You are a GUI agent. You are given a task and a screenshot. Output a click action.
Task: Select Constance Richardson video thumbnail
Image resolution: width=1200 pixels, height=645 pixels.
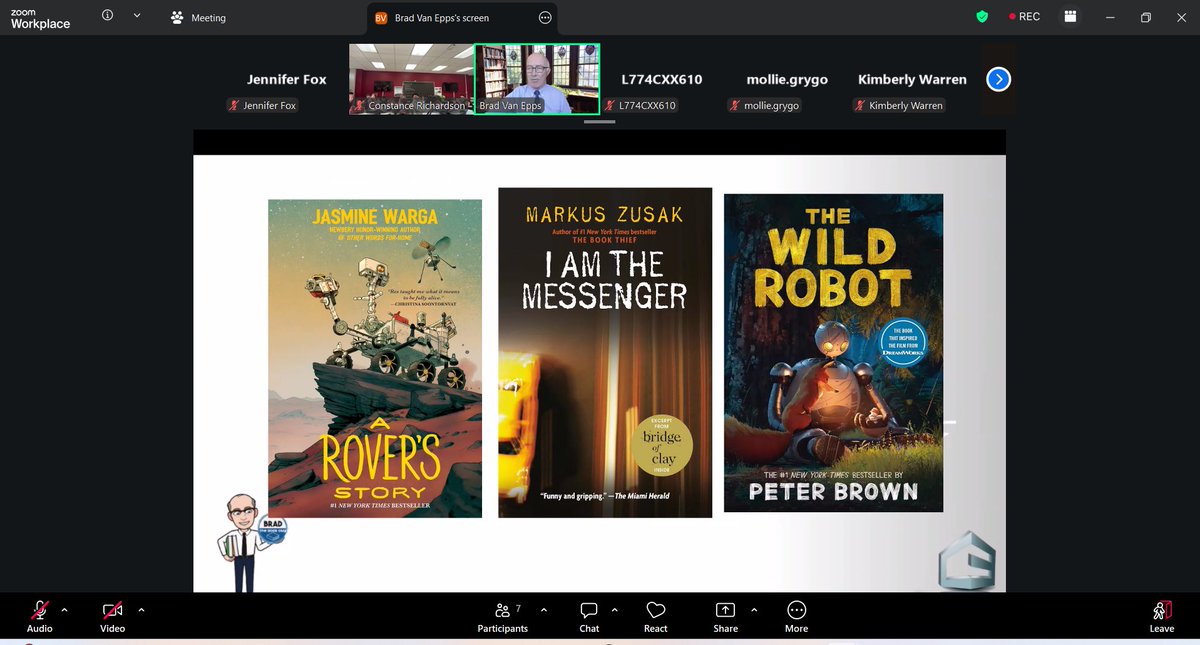(411, 79)
